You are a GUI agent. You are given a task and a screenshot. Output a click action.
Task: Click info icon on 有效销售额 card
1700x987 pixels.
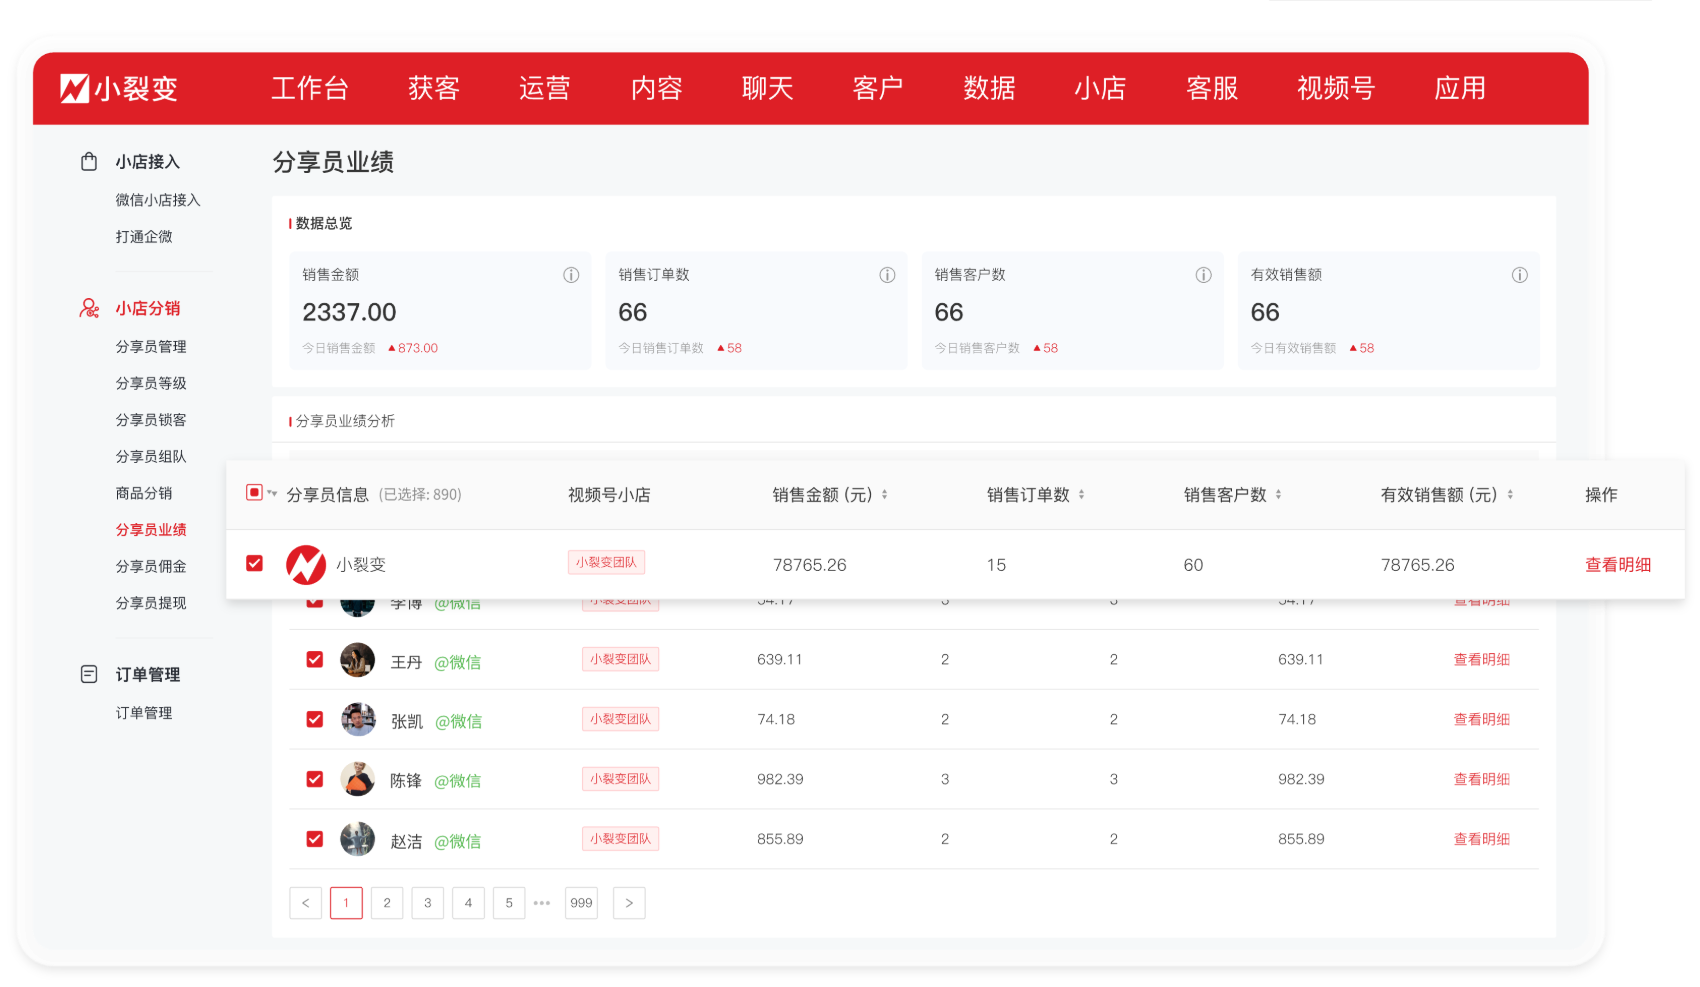click(x=1520, y=275)
